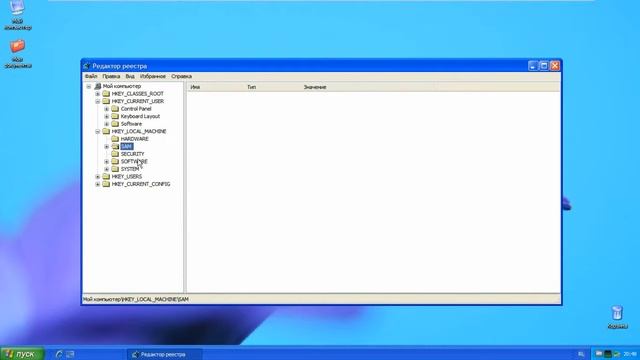Expand the HKEY_CLASSES_ROOT branch
640x360 pixels.
coord(98,94)
